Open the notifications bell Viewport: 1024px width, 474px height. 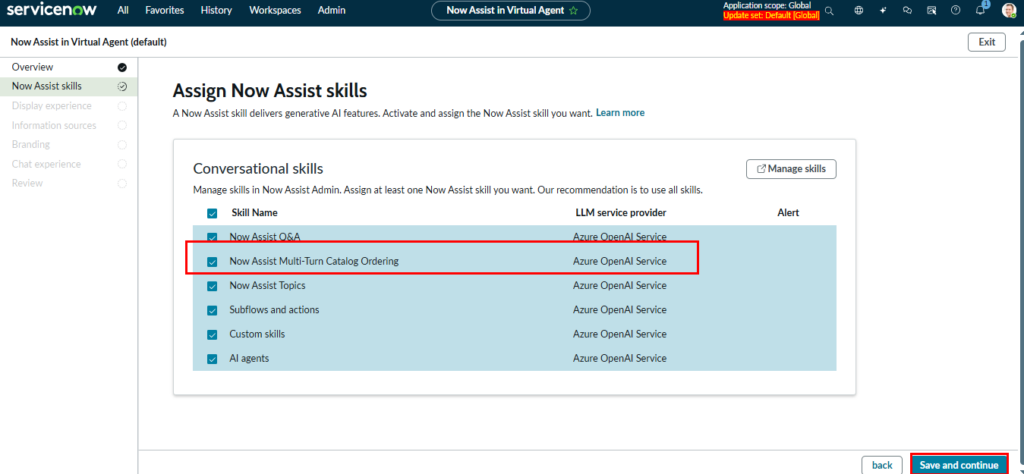pyautogui.click(x=980, y=11)
